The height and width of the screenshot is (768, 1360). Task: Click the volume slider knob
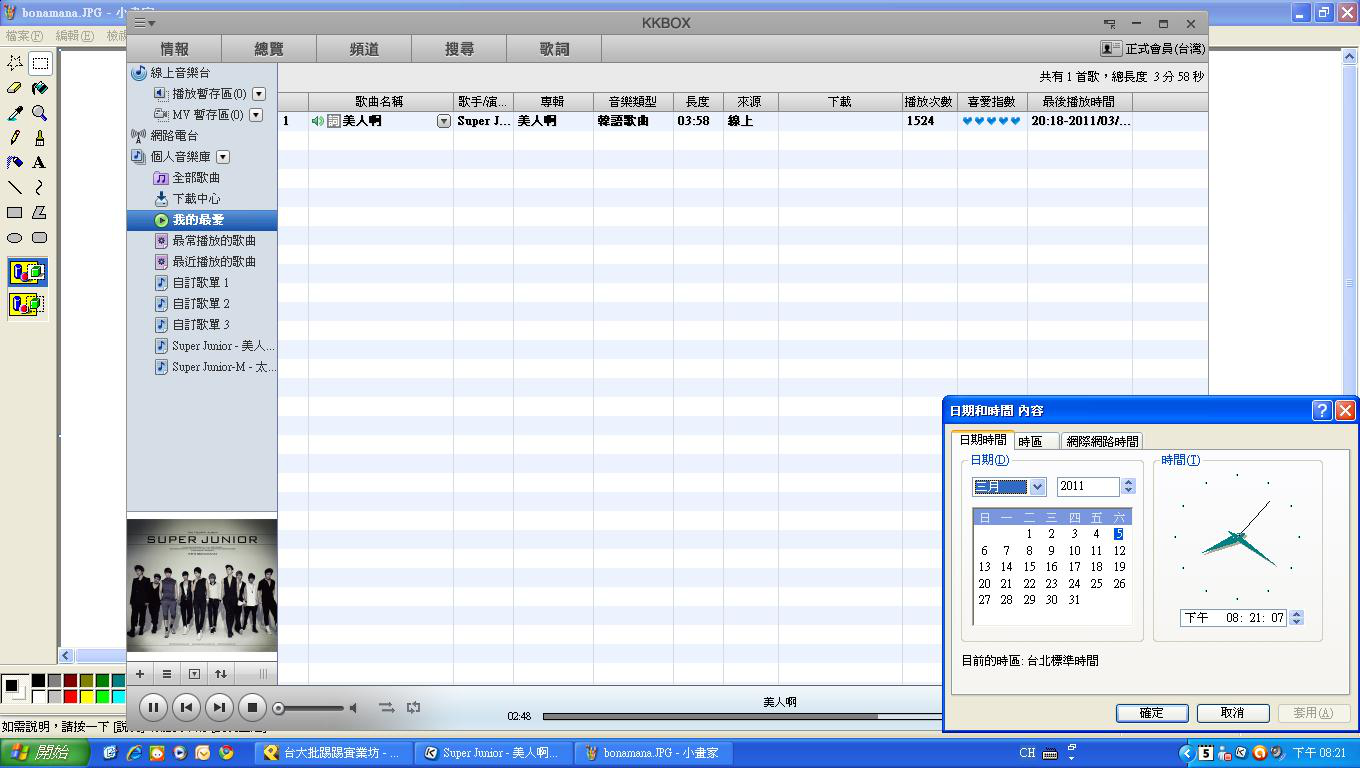[279, 708]
